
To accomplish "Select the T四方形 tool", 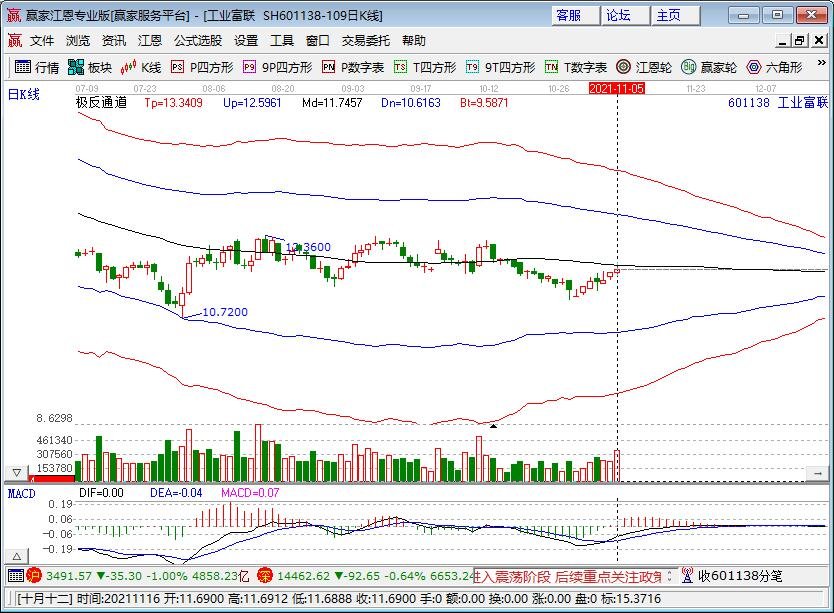I will [425, 67].
